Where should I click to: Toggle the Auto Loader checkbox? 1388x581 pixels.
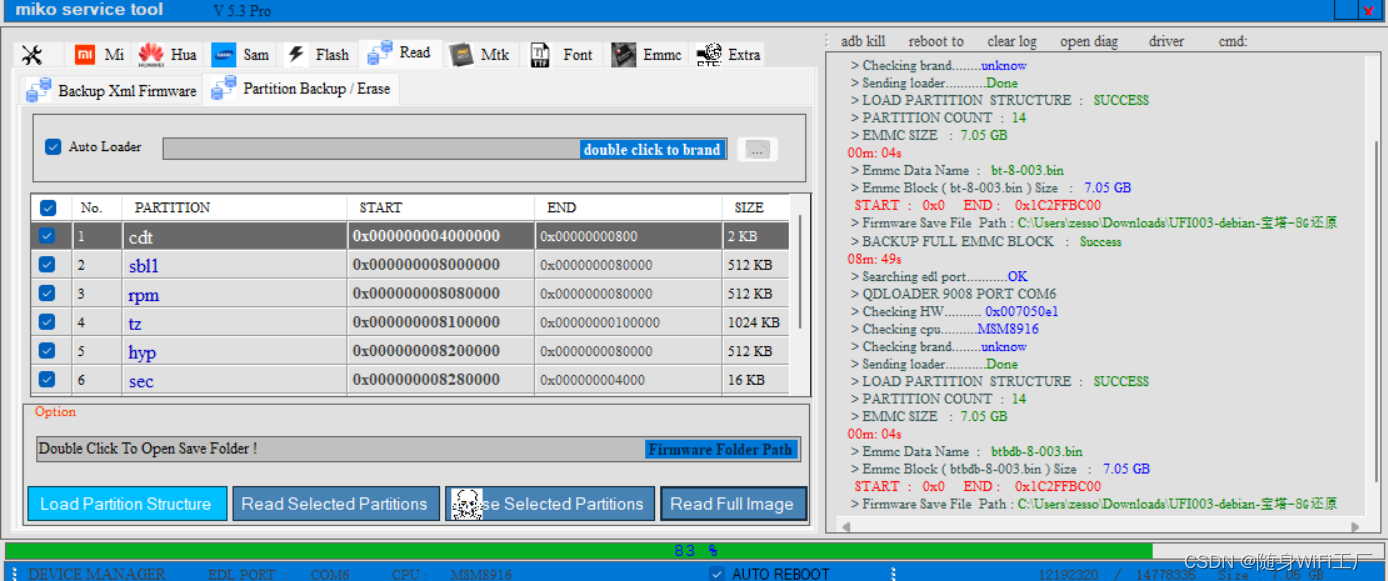53,147
